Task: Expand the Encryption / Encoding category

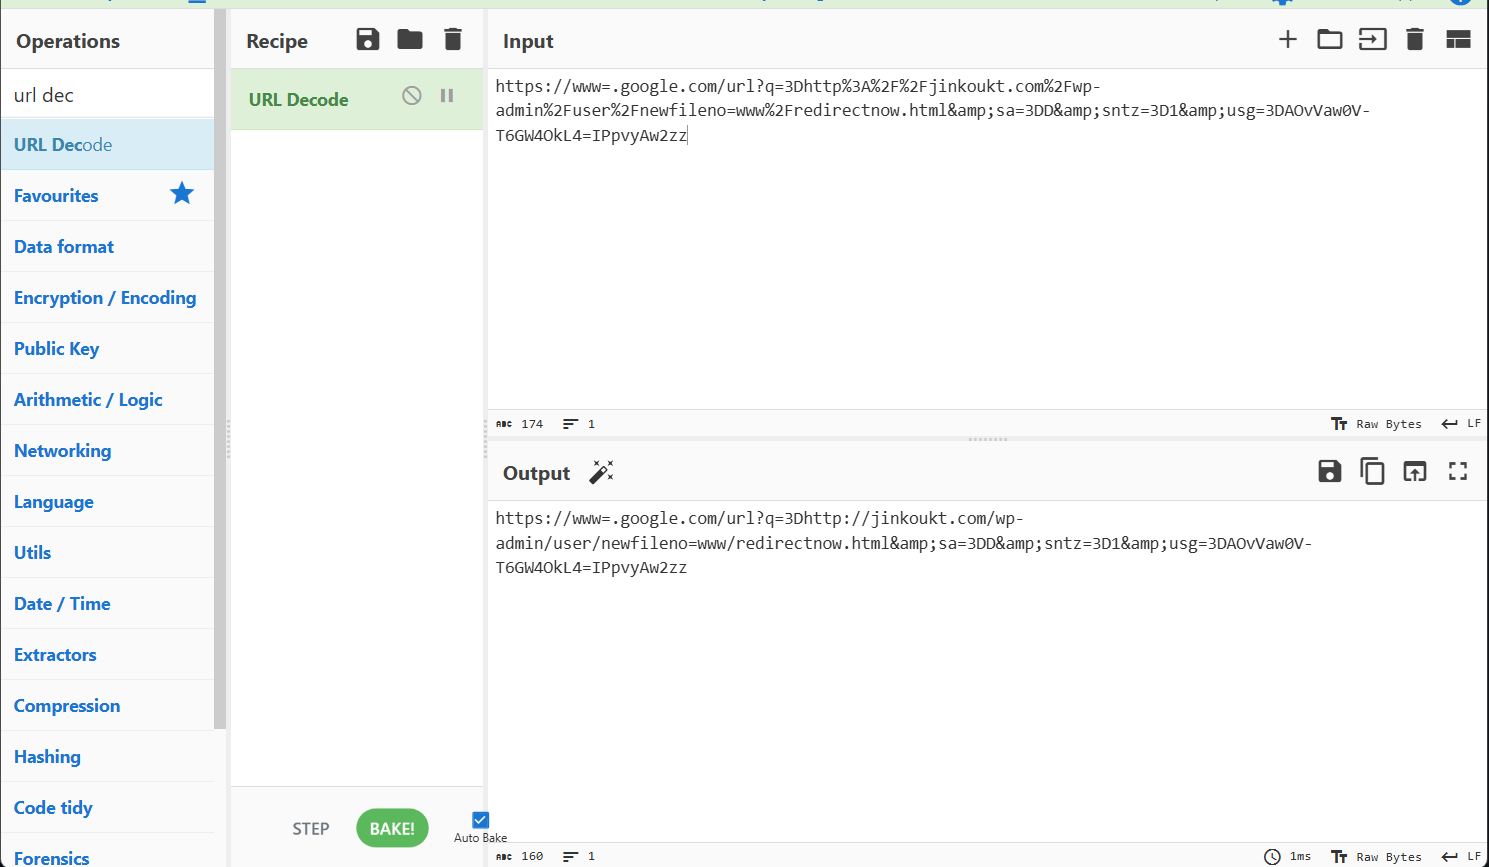Action: tap(105, 298)
